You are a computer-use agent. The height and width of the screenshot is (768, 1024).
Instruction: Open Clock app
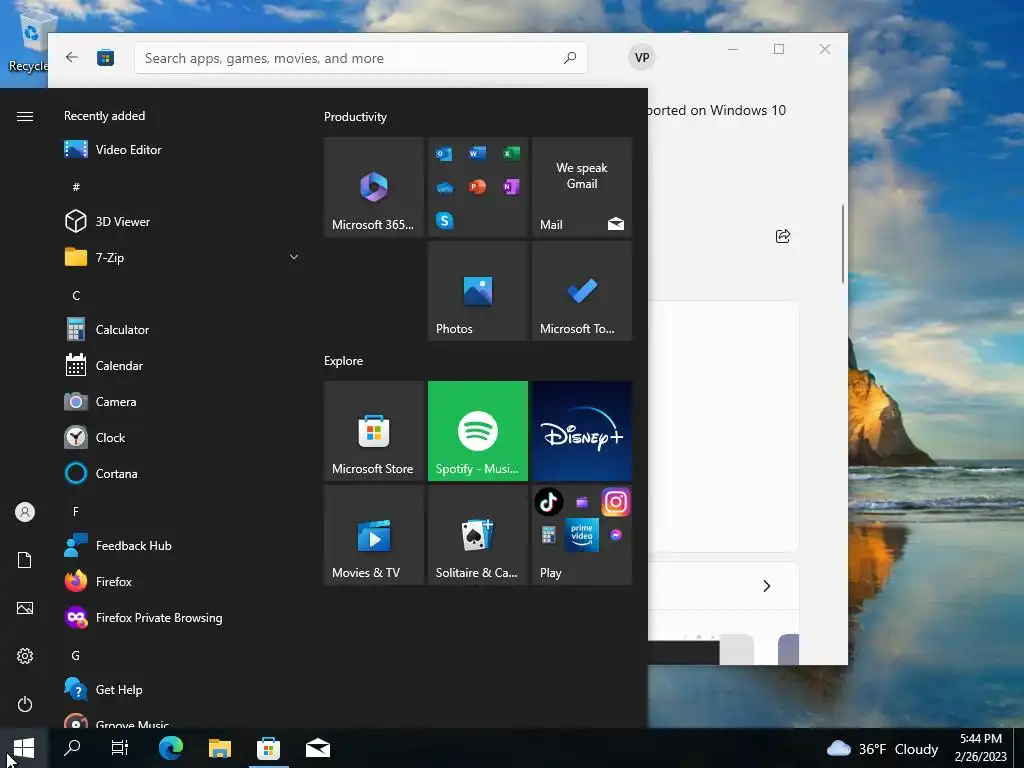coord(182,438)
